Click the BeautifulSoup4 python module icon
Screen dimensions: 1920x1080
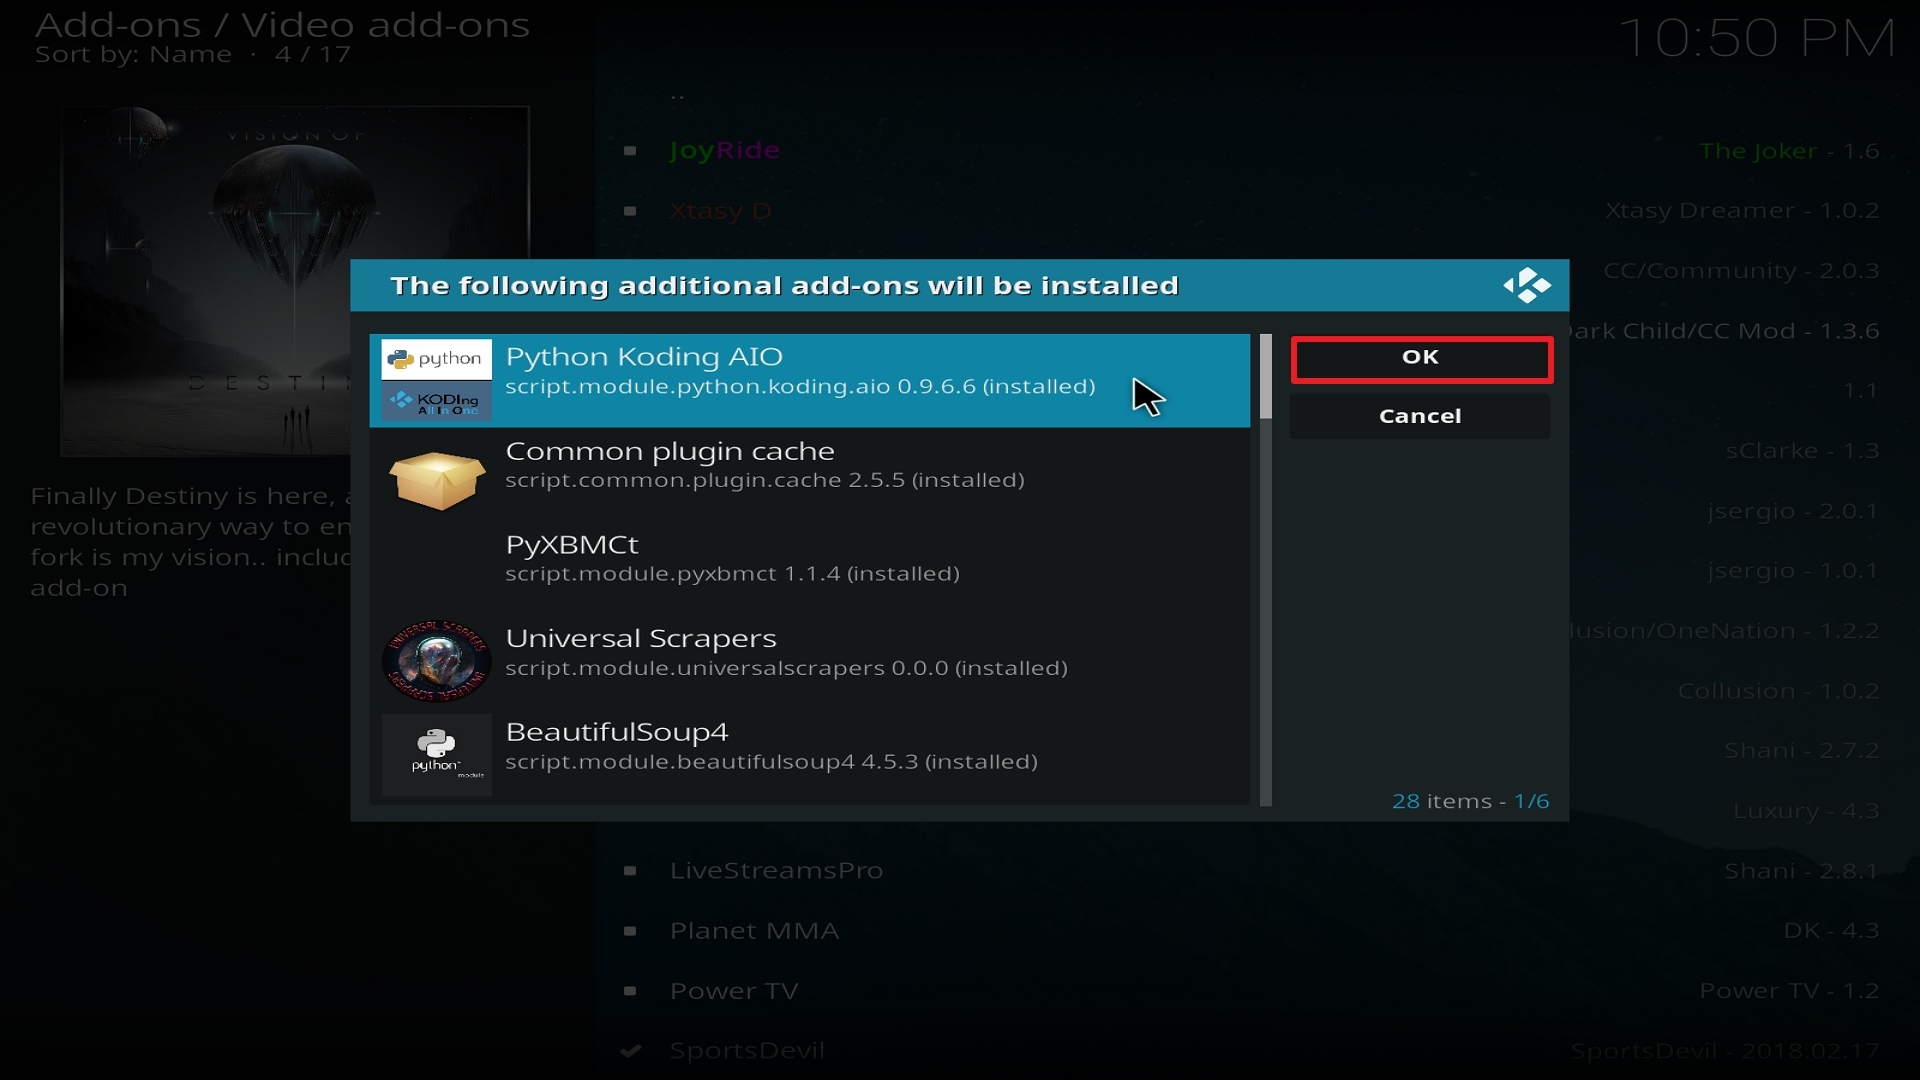436,755
